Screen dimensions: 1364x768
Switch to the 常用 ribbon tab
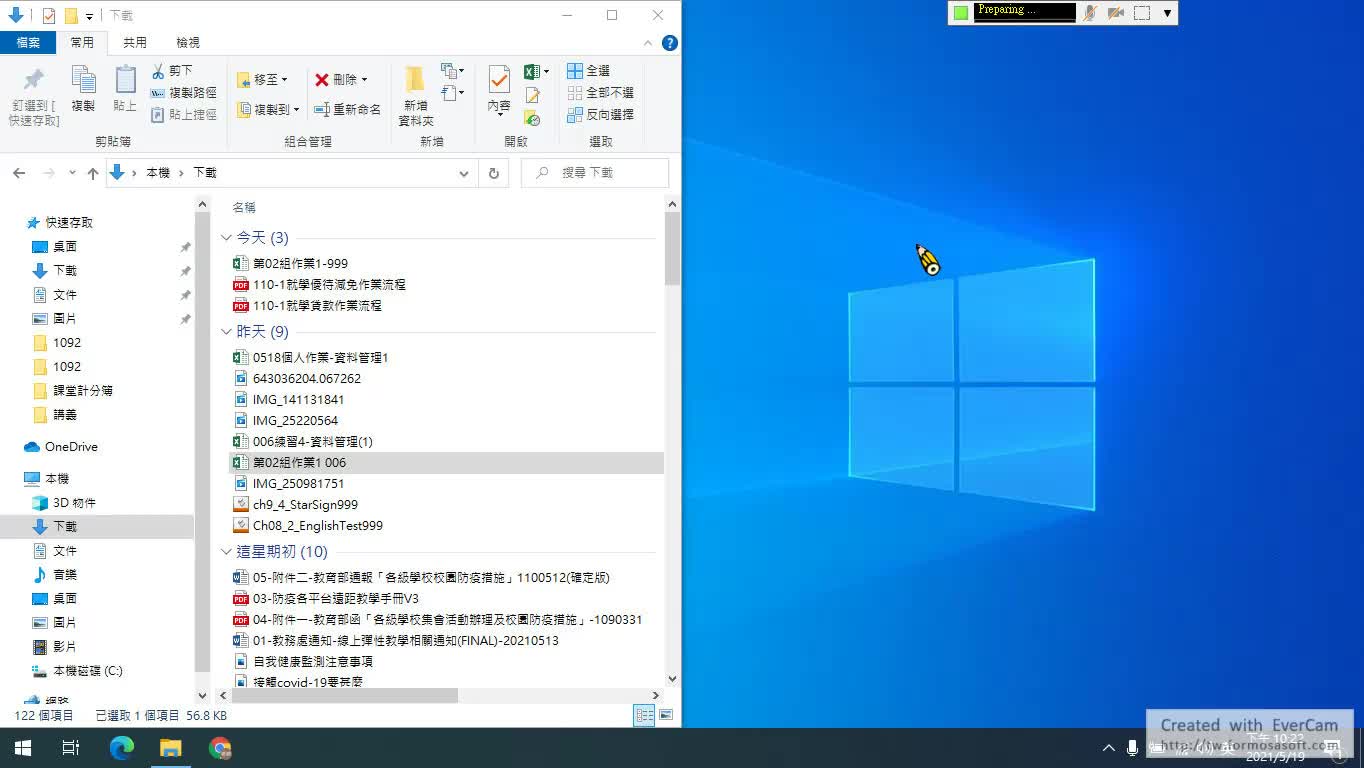(82, 43)
